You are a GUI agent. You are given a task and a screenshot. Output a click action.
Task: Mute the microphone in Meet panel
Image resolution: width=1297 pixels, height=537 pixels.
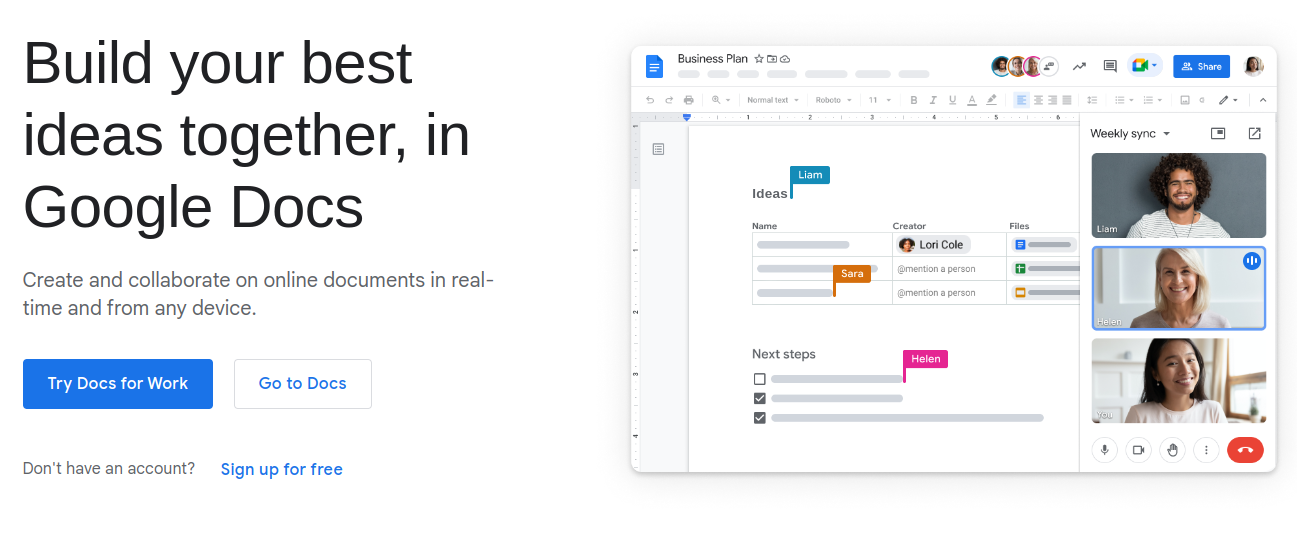[1105, 450]
